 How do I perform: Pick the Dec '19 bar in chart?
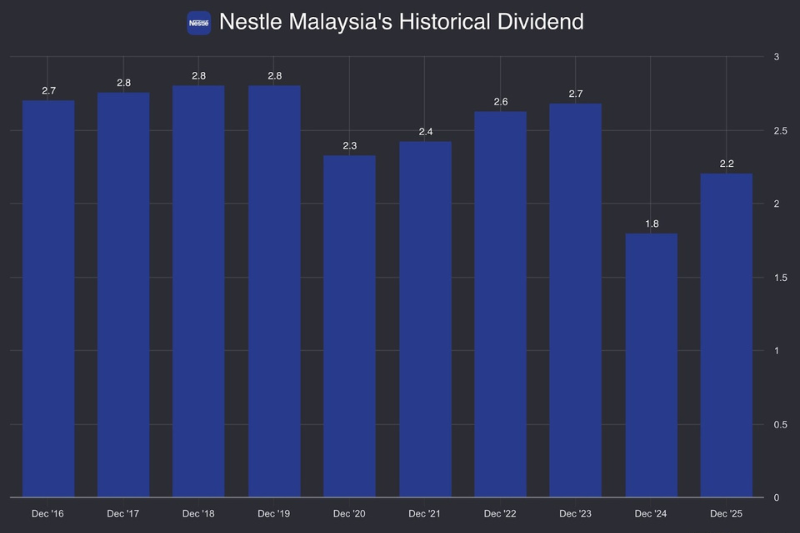click(x=274, y=291)
